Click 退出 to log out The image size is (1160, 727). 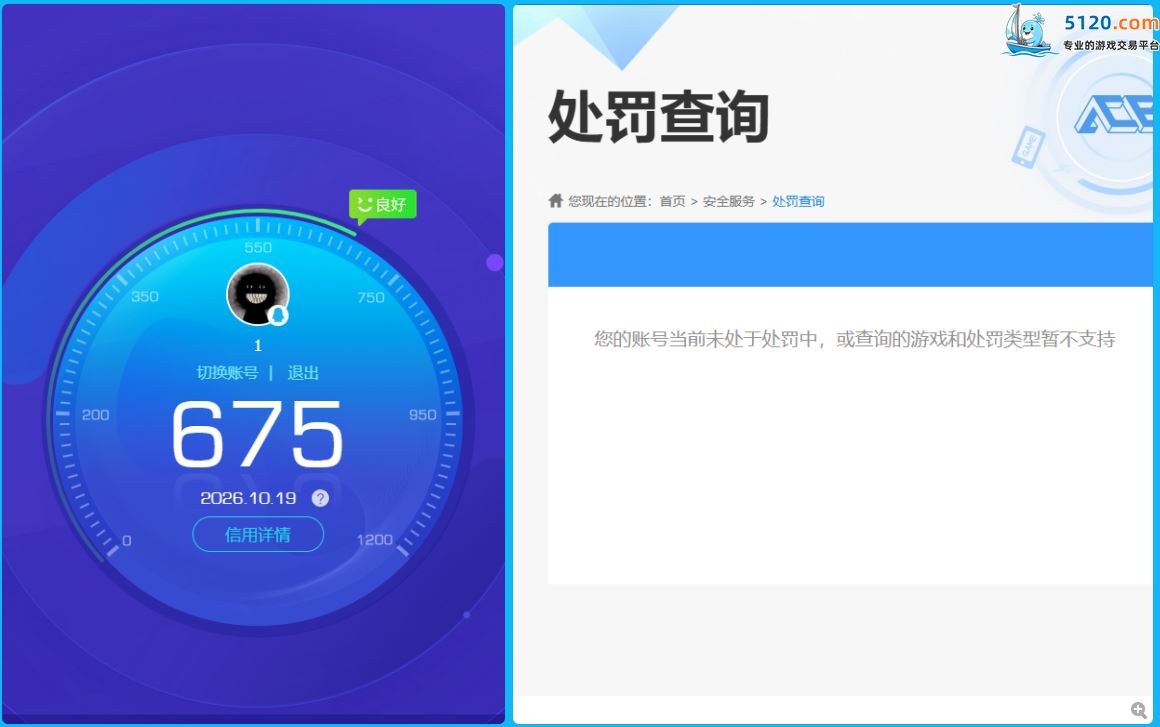tap(303, 373)
